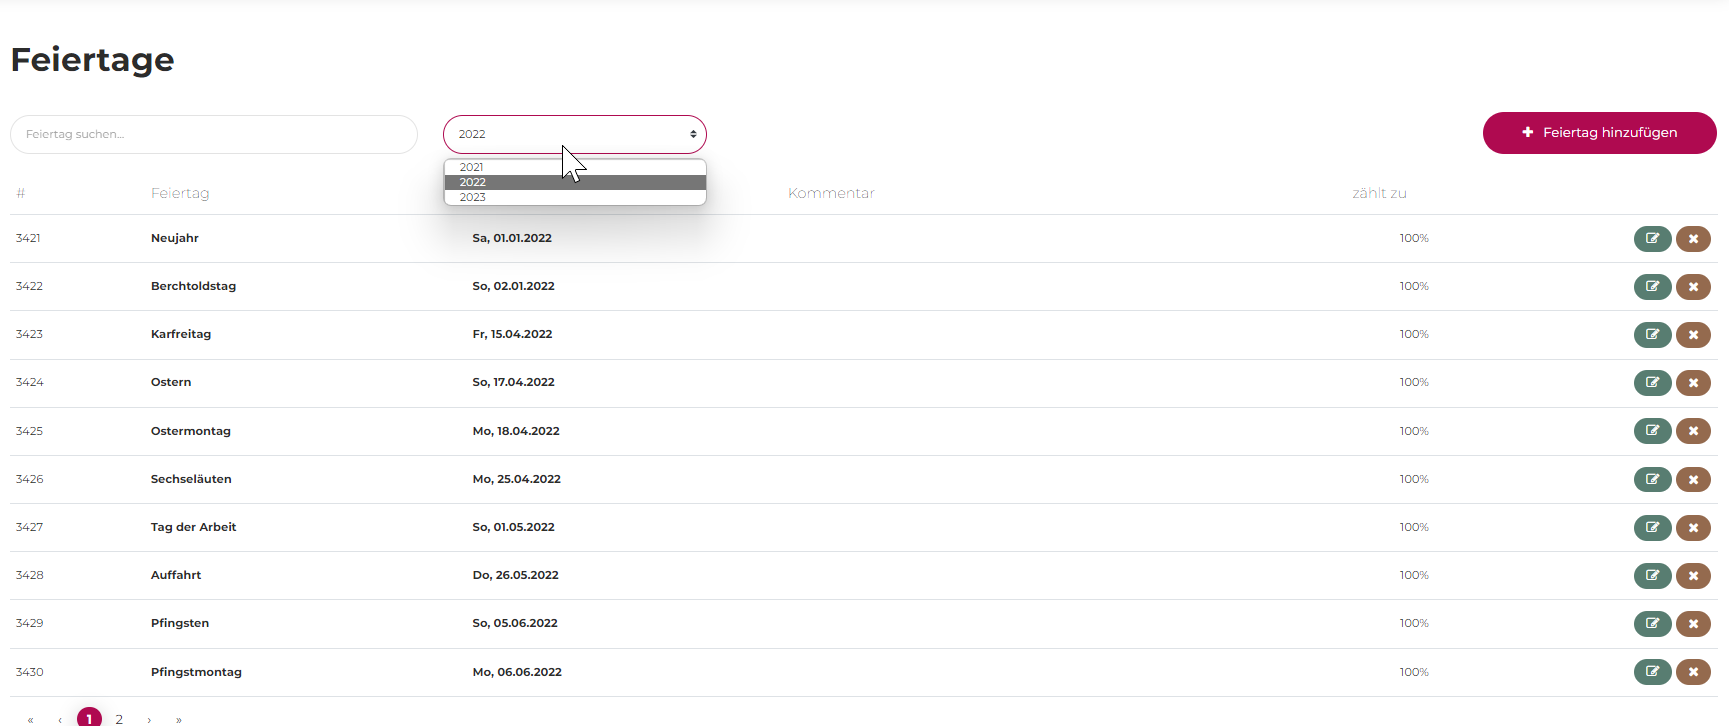This screenshot has height=726, width=1729.
Task: Delete the Tag der Arbeit entry
Action: [1693, 528]
